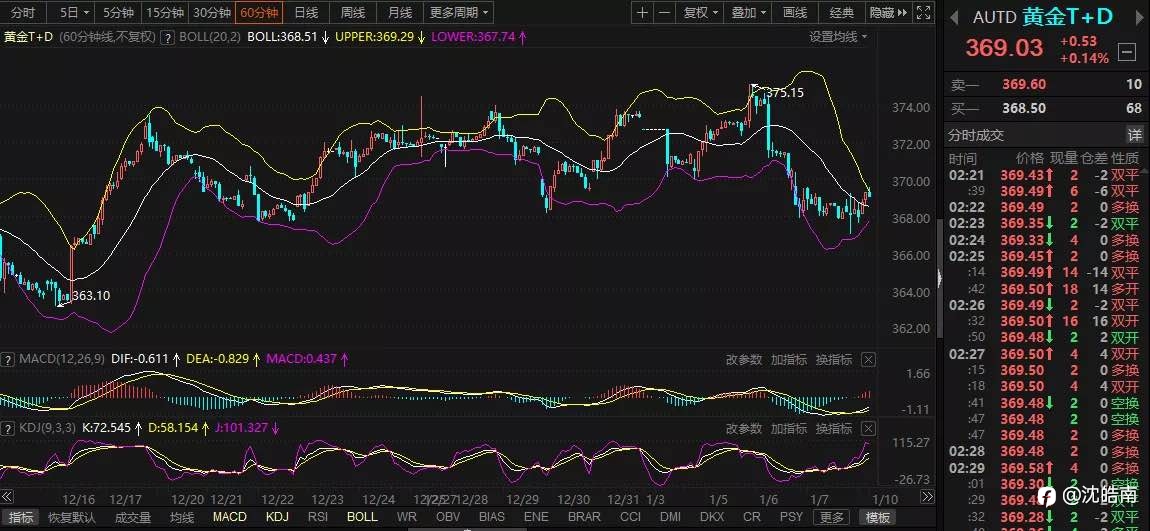Click 加指标 in MACD panel
Screen dimensions: 1150x531
pos(788,359)
